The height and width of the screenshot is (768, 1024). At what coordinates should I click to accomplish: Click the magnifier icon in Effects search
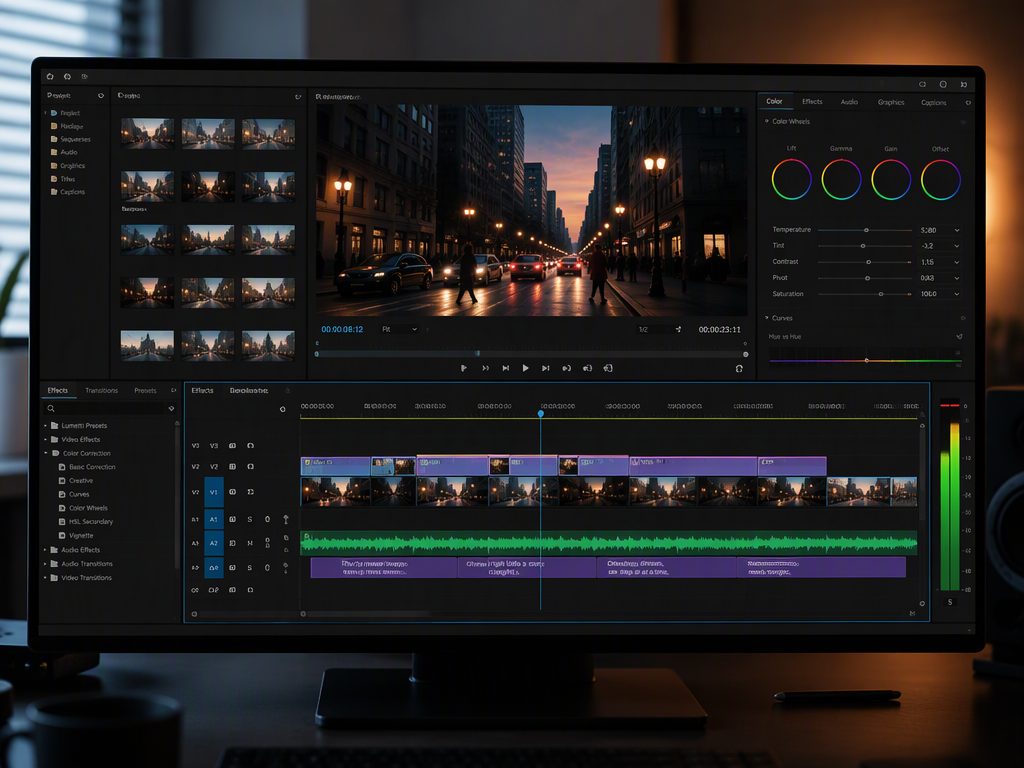coord(51,408)
